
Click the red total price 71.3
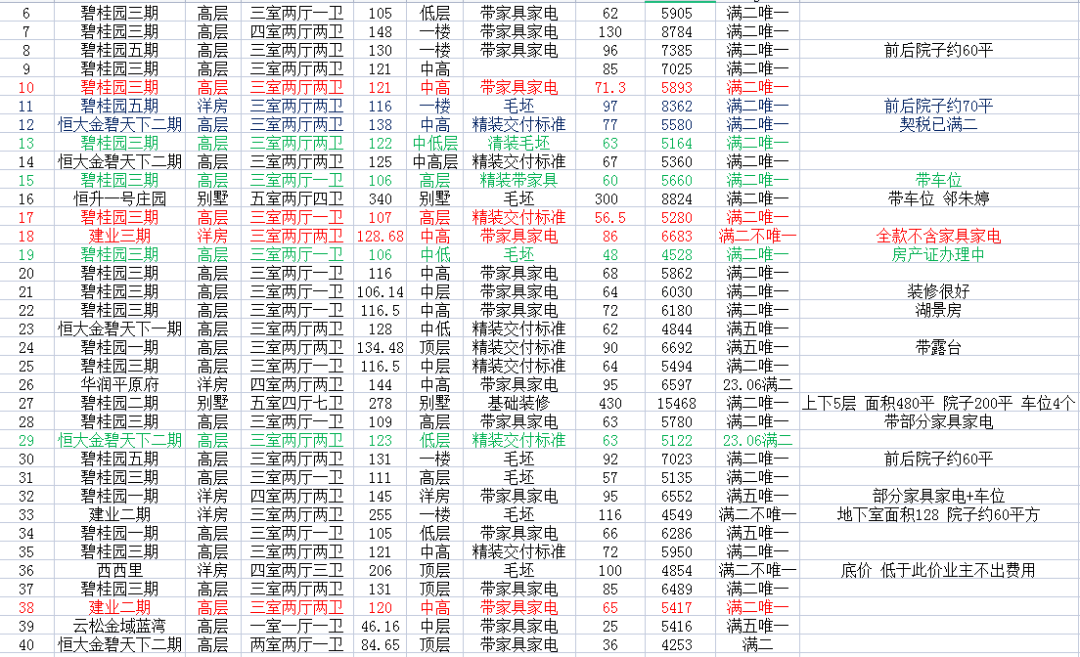pyautogui.click(x=610, y=87)
